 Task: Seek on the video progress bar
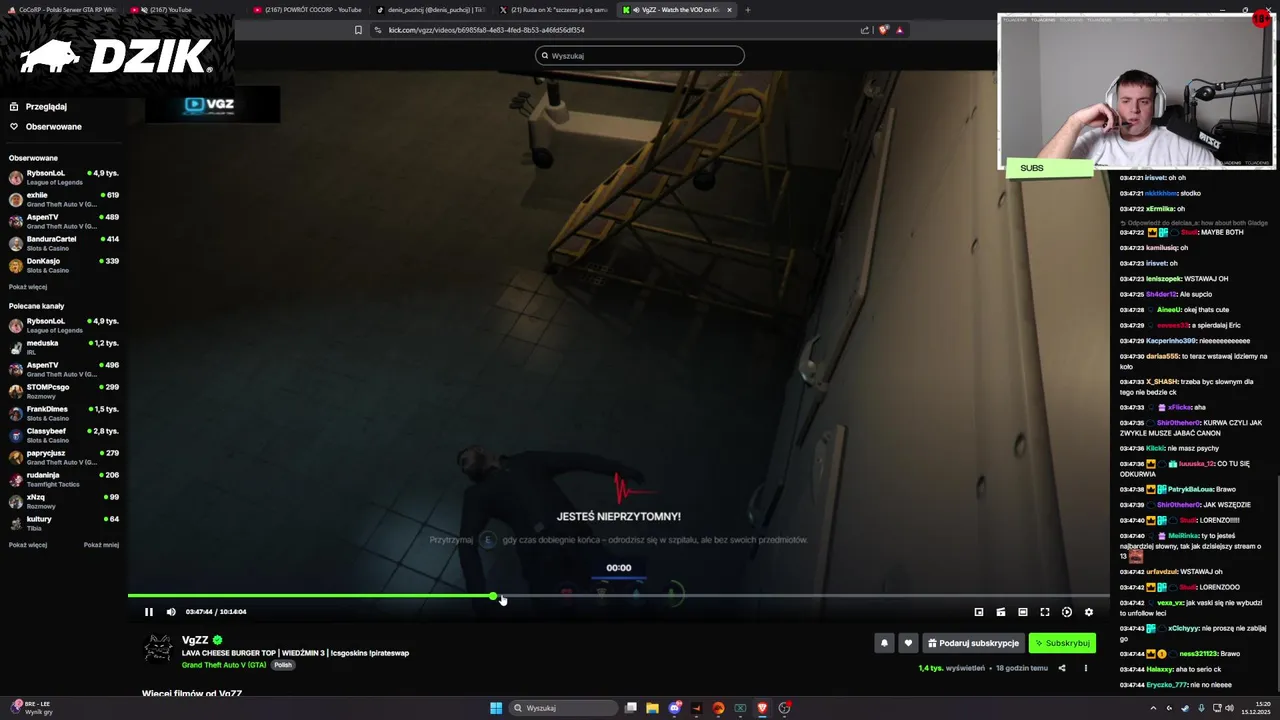click(619, 596)
